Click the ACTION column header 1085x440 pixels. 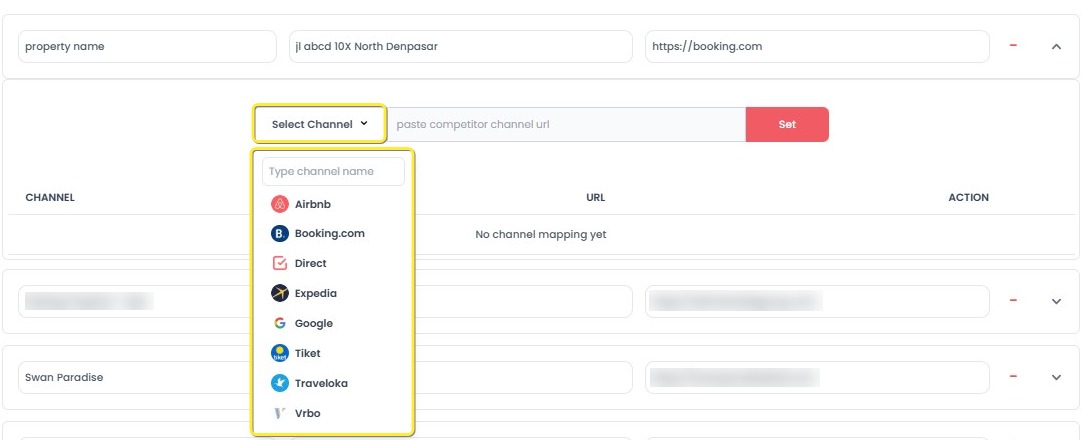point(969,197)
